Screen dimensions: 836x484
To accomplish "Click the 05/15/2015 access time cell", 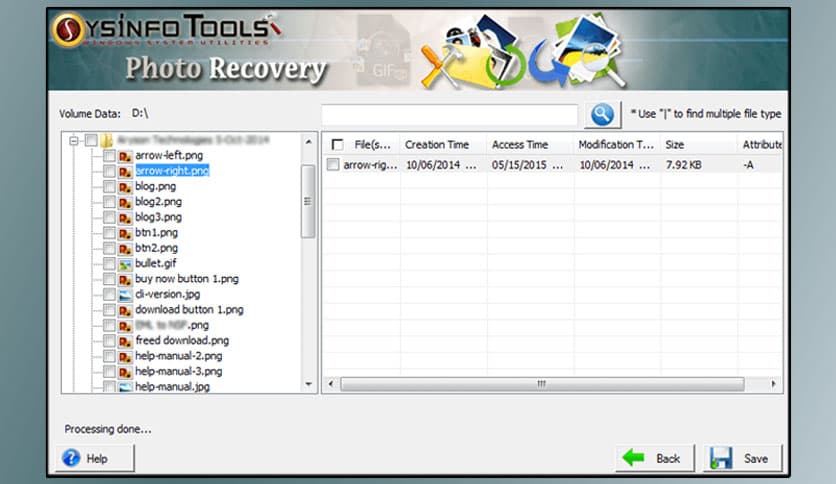I will tap(527, 165).
